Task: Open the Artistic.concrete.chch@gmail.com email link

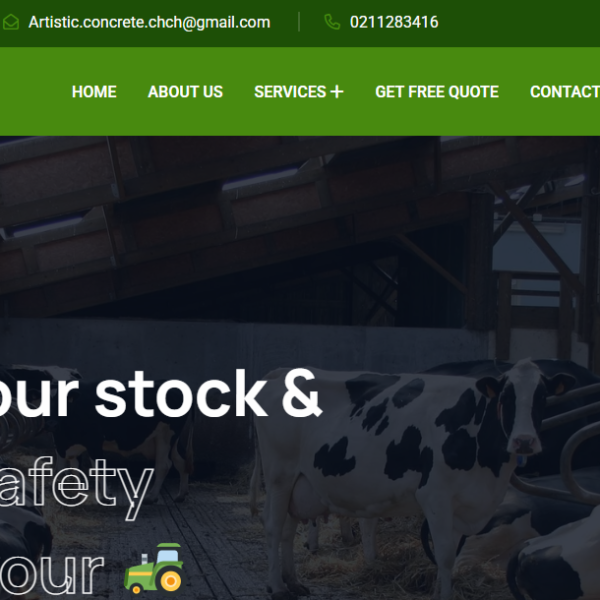Action: 149,22
